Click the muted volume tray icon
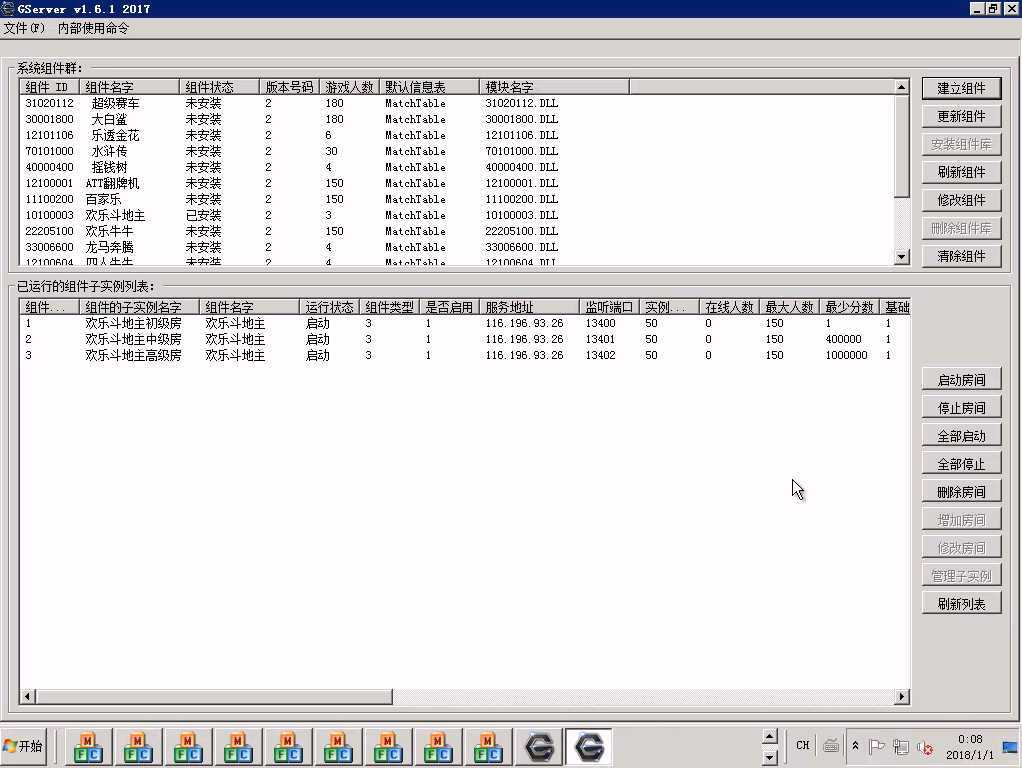This screenshot has height=768, width=1022. 925,747
